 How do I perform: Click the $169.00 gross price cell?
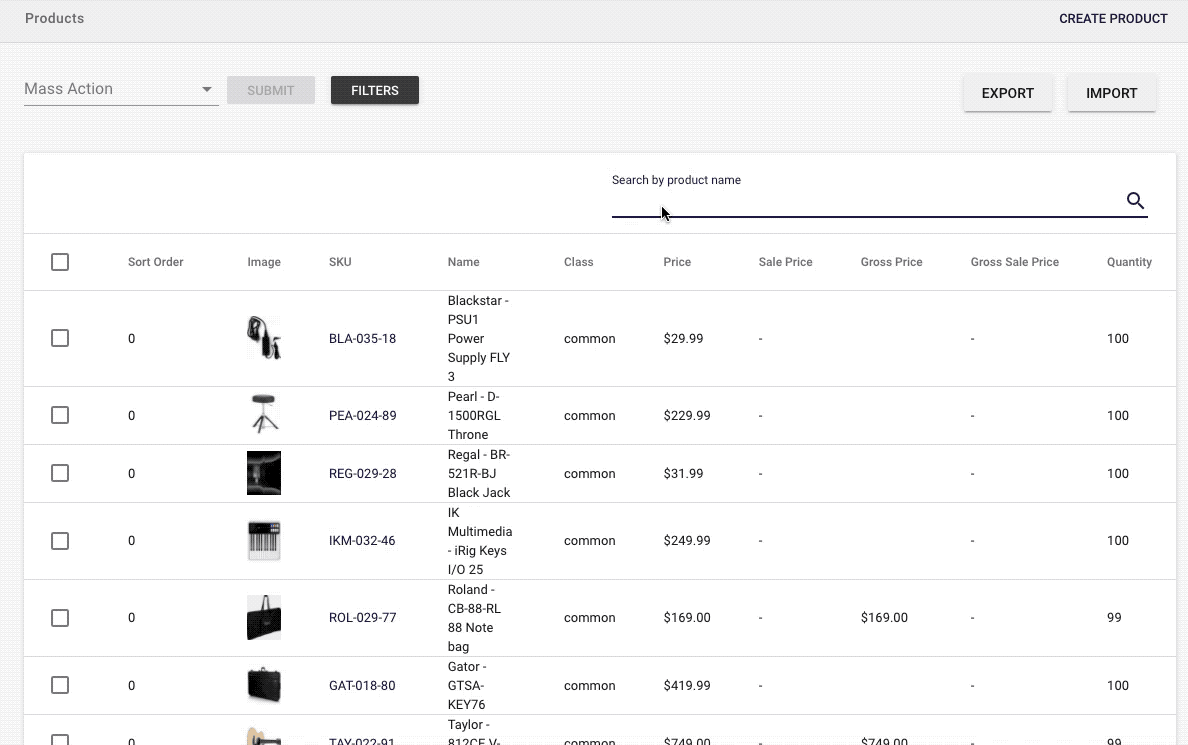tap(884, 618)
